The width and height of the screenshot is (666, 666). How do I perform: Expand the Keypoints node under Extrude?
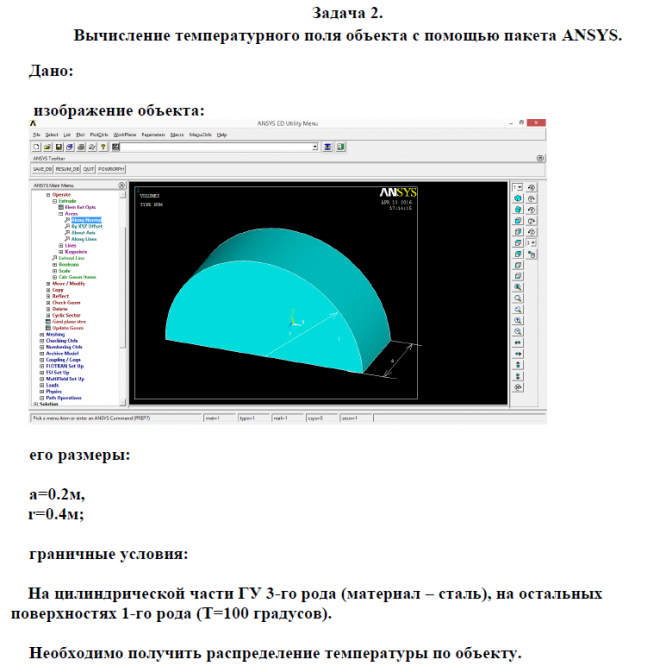pos(61,252)
